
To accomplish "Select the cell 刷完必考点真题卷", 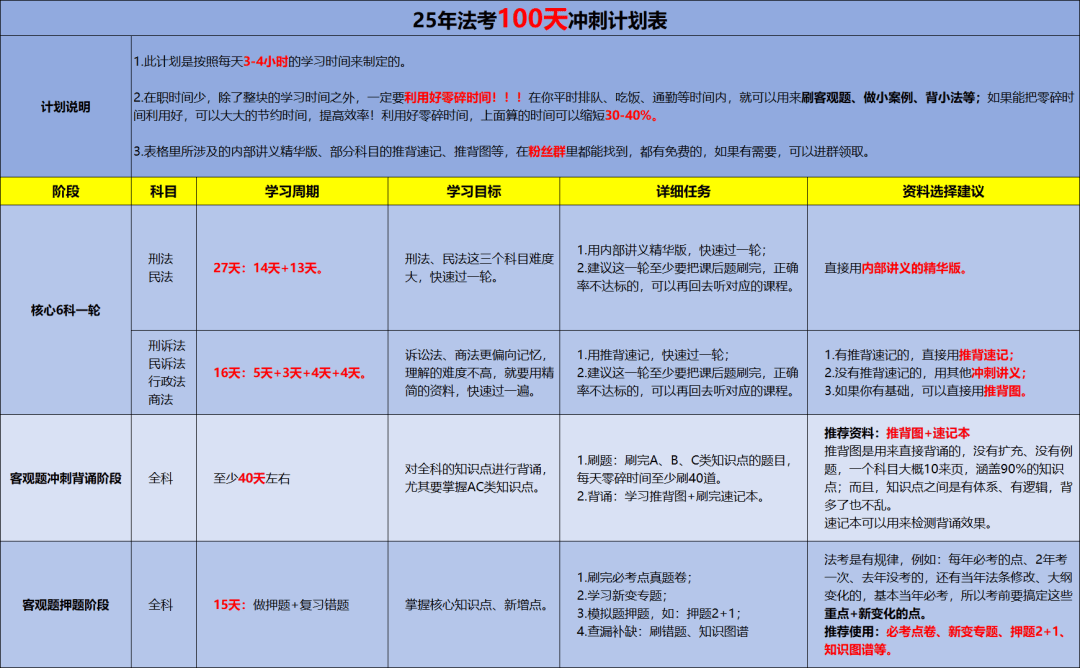I will (683, 605).
